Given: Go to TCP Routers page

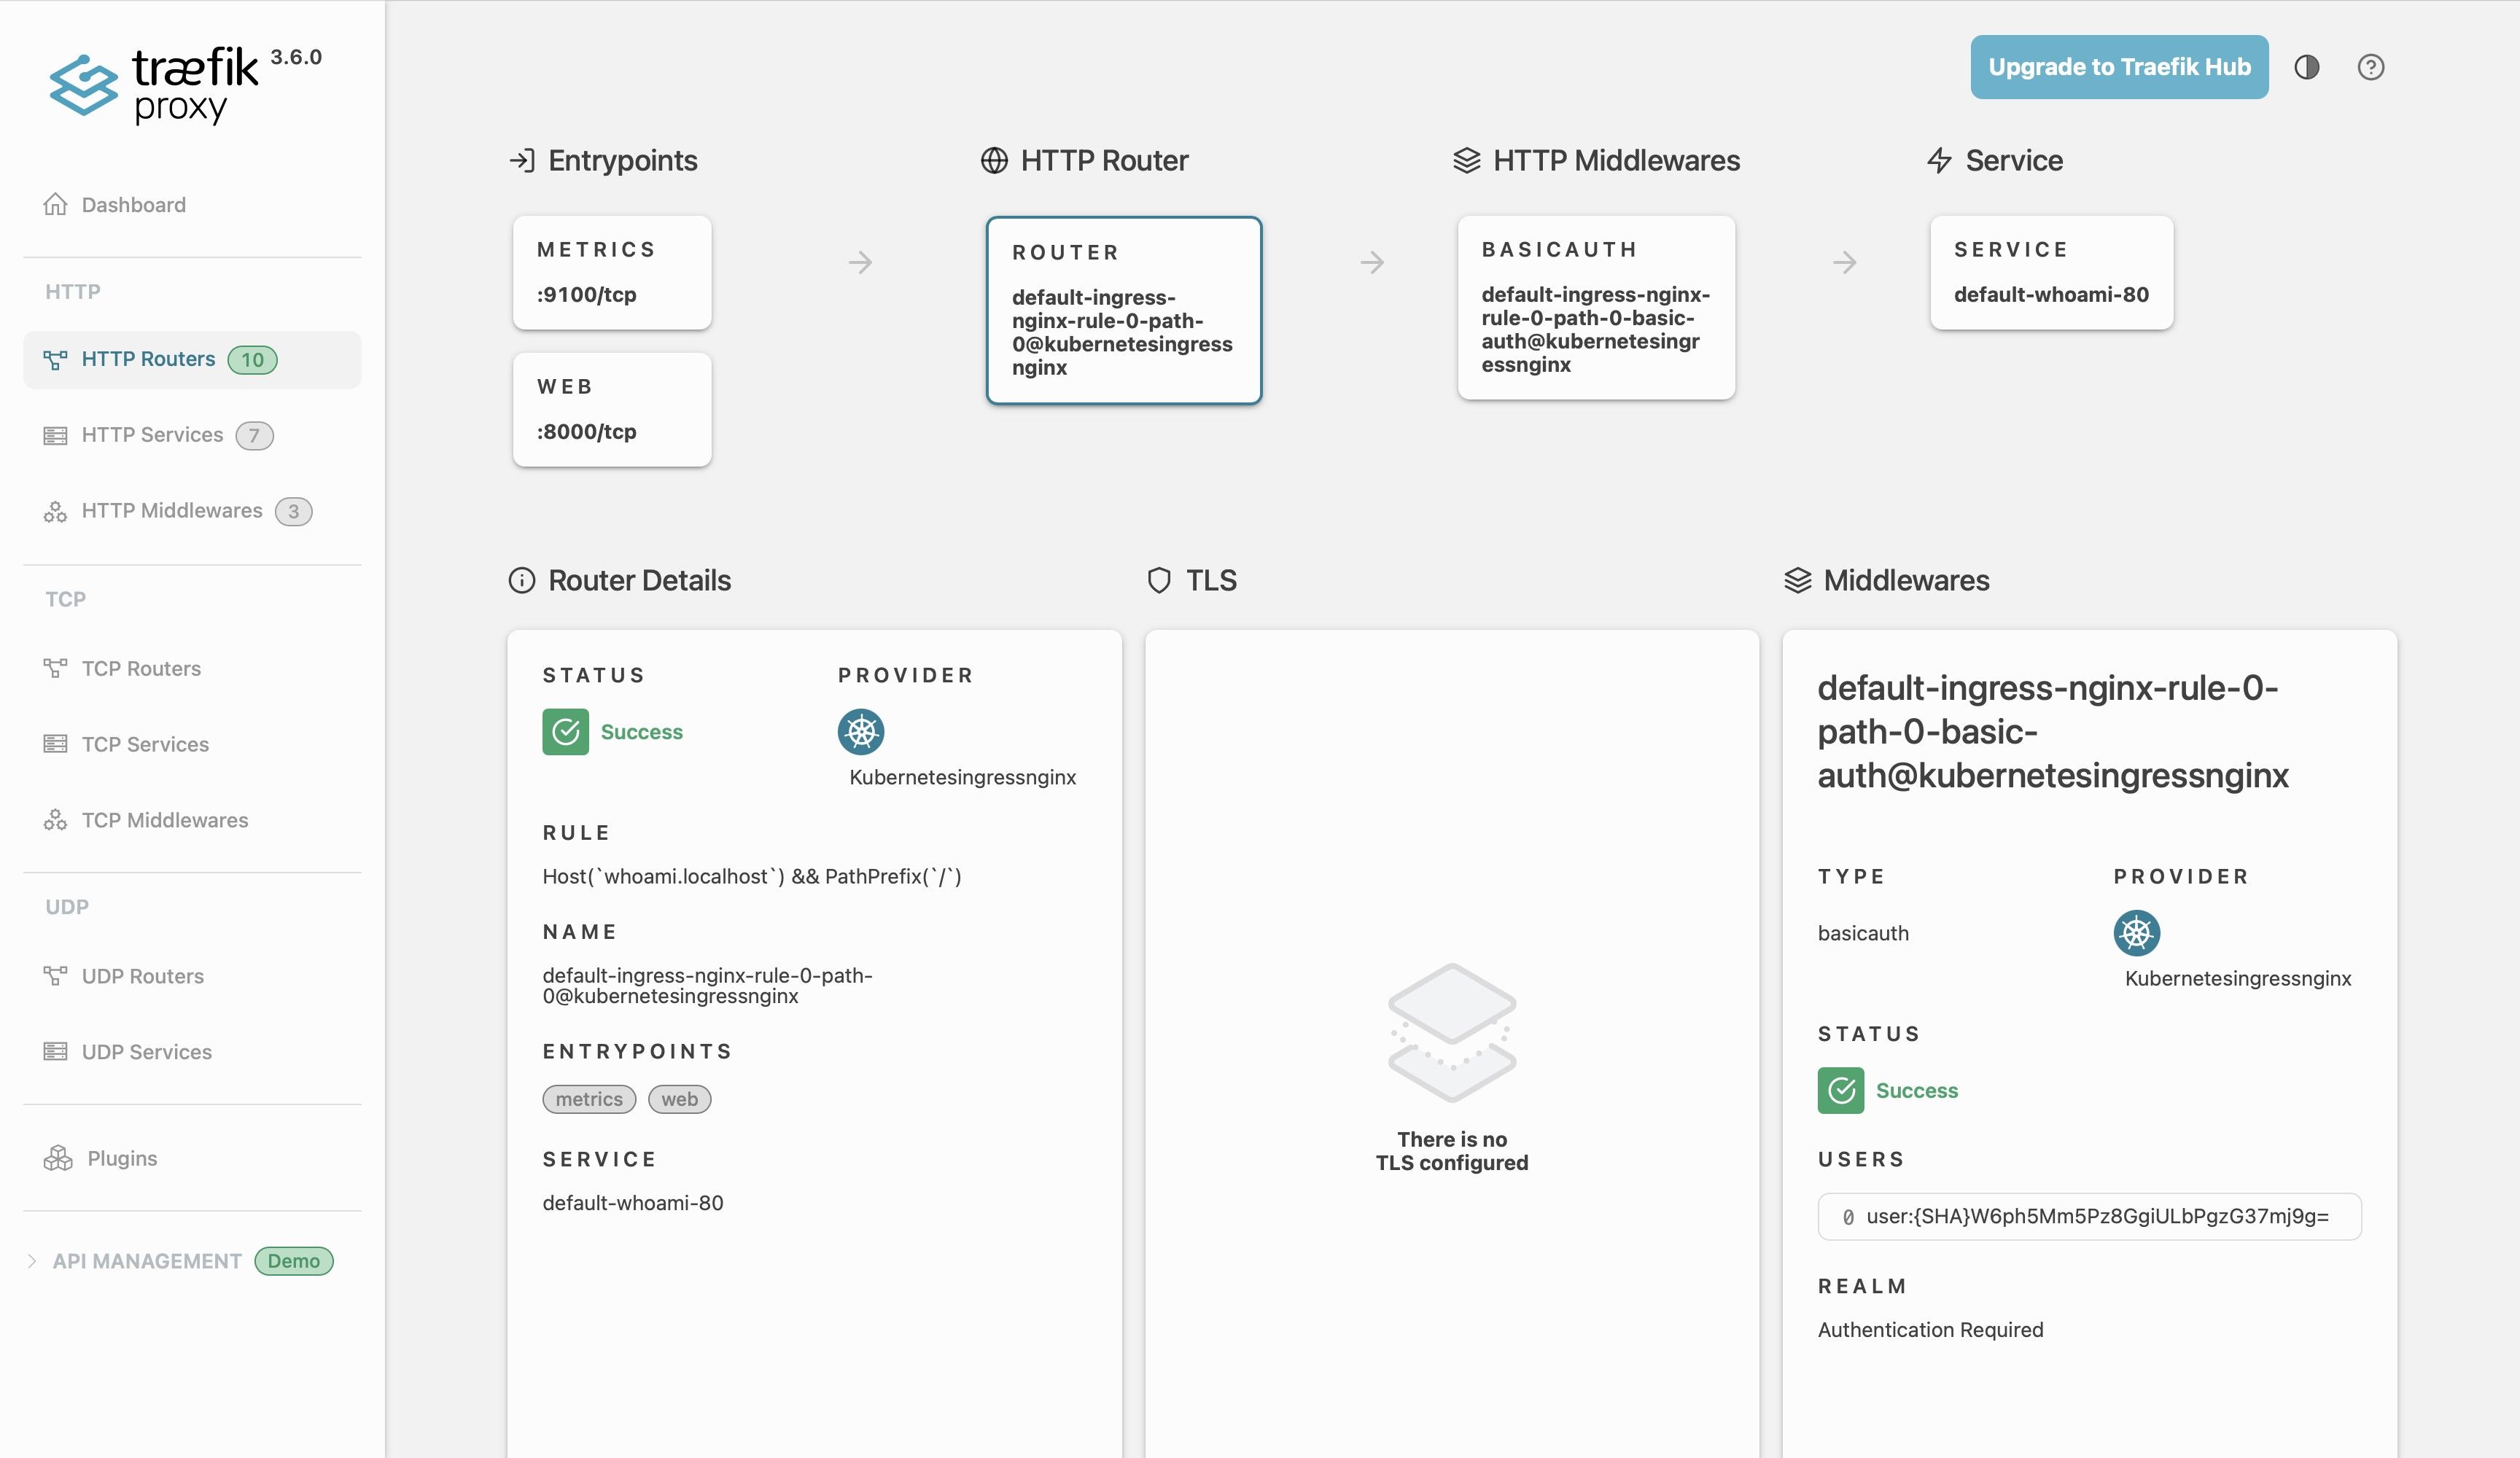Looking at the screenshot, I should (141, 668).
